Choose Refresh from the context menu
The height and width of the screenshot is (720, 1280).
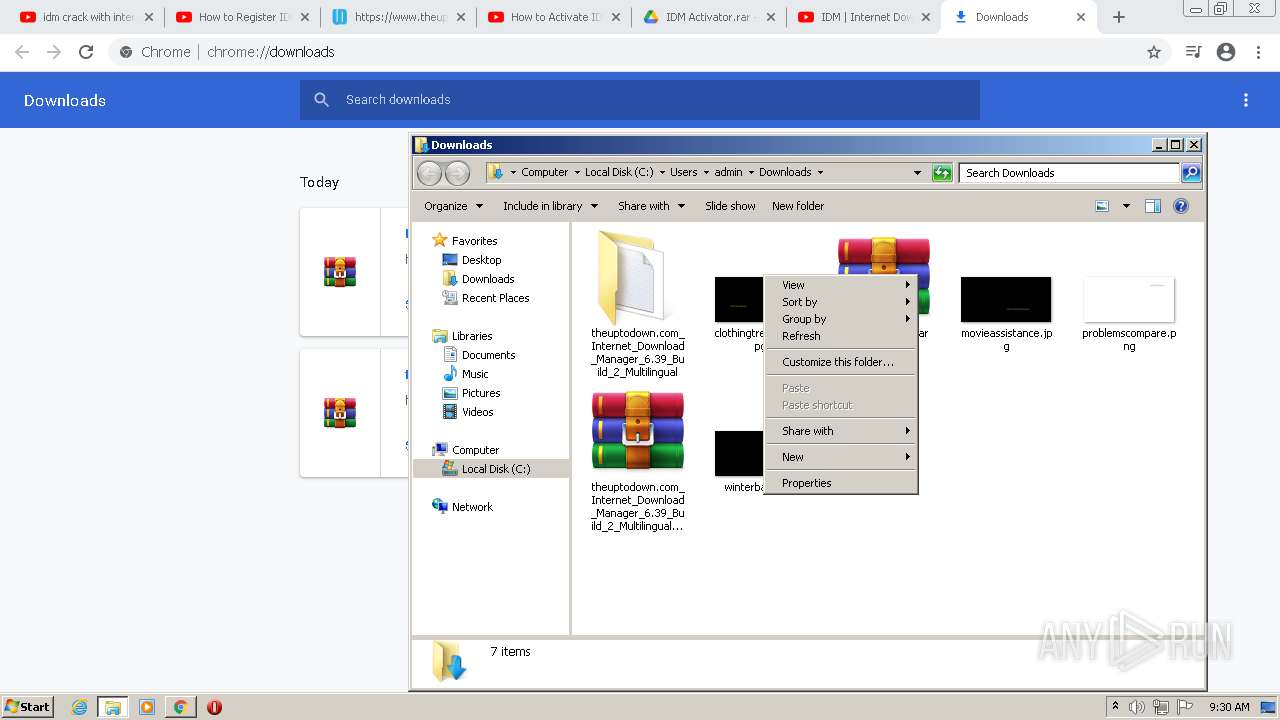pos(841,336)
